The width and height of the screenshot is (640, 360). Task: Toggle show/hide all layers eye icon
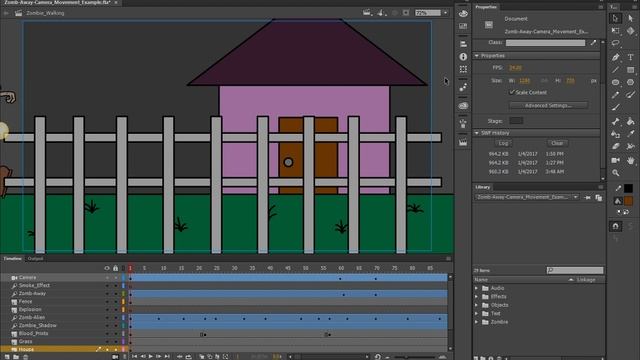tap(107, 268)
